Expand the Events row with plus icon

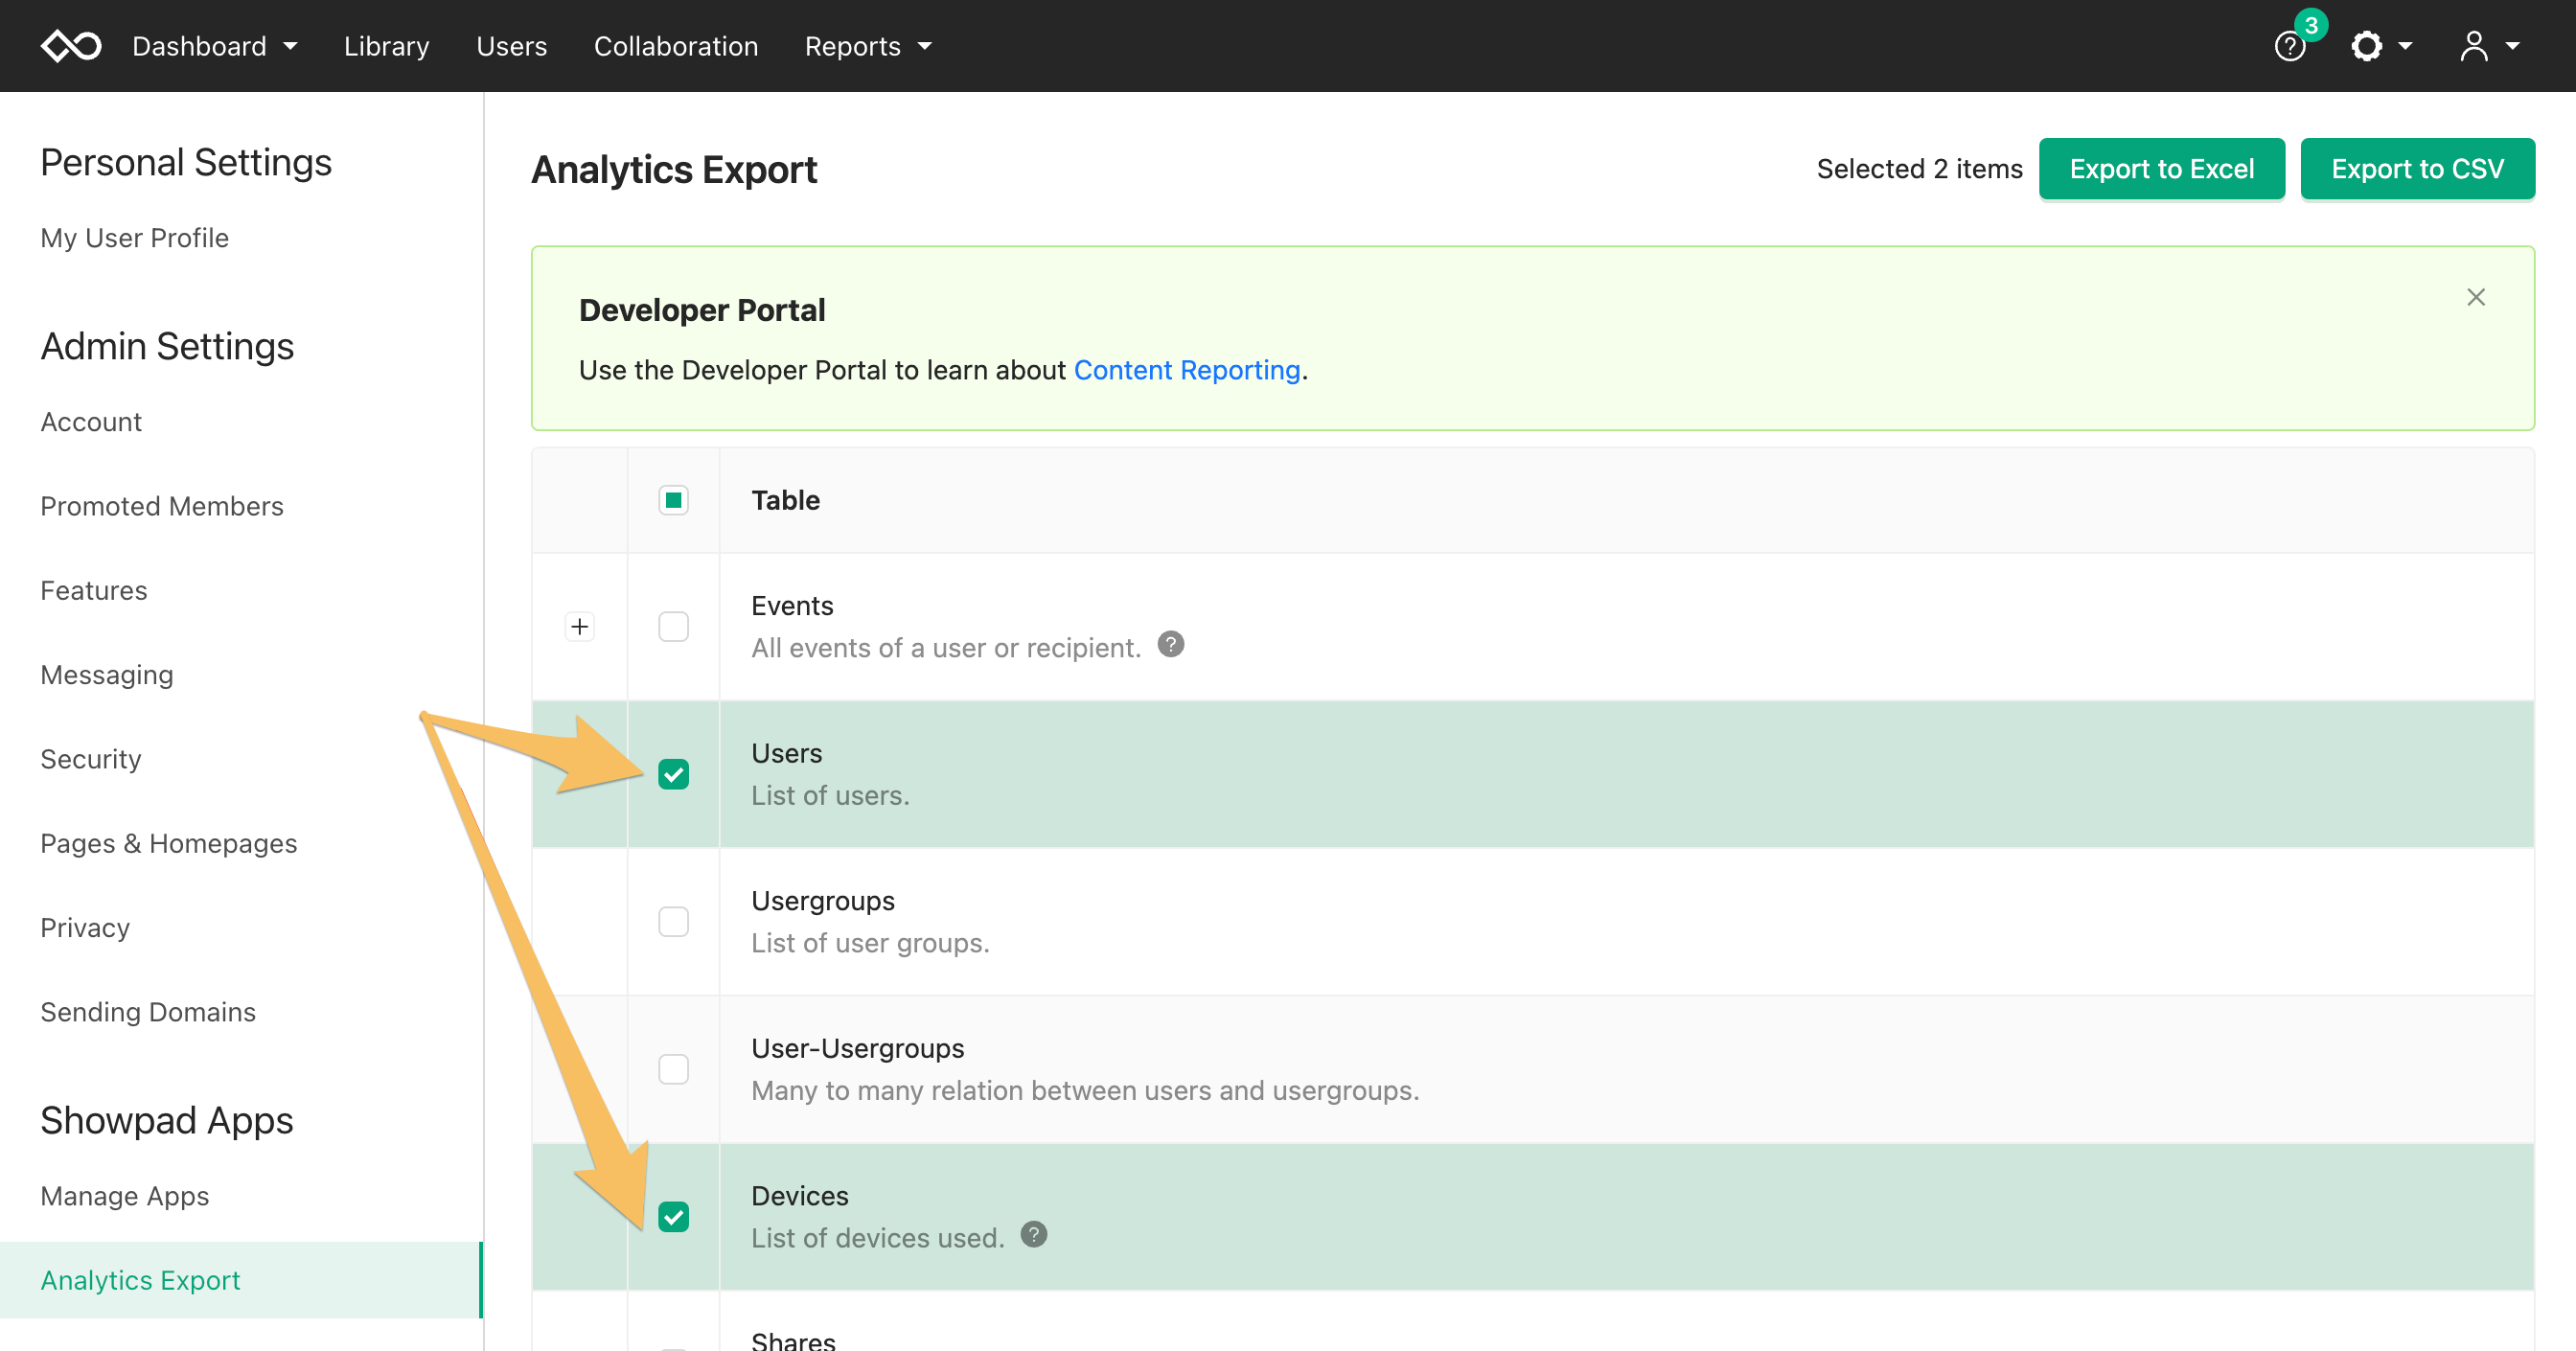tap(579, 627)
